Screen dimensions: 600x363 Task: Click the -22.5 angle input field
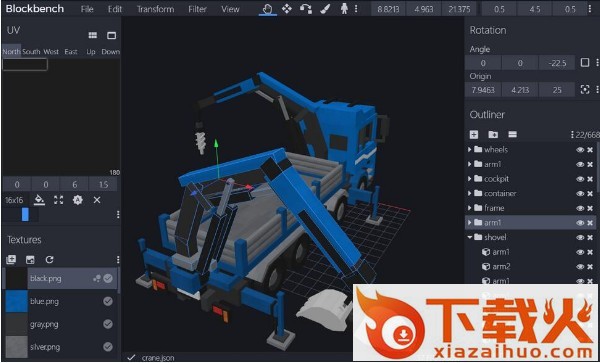[x=557, y=63]
